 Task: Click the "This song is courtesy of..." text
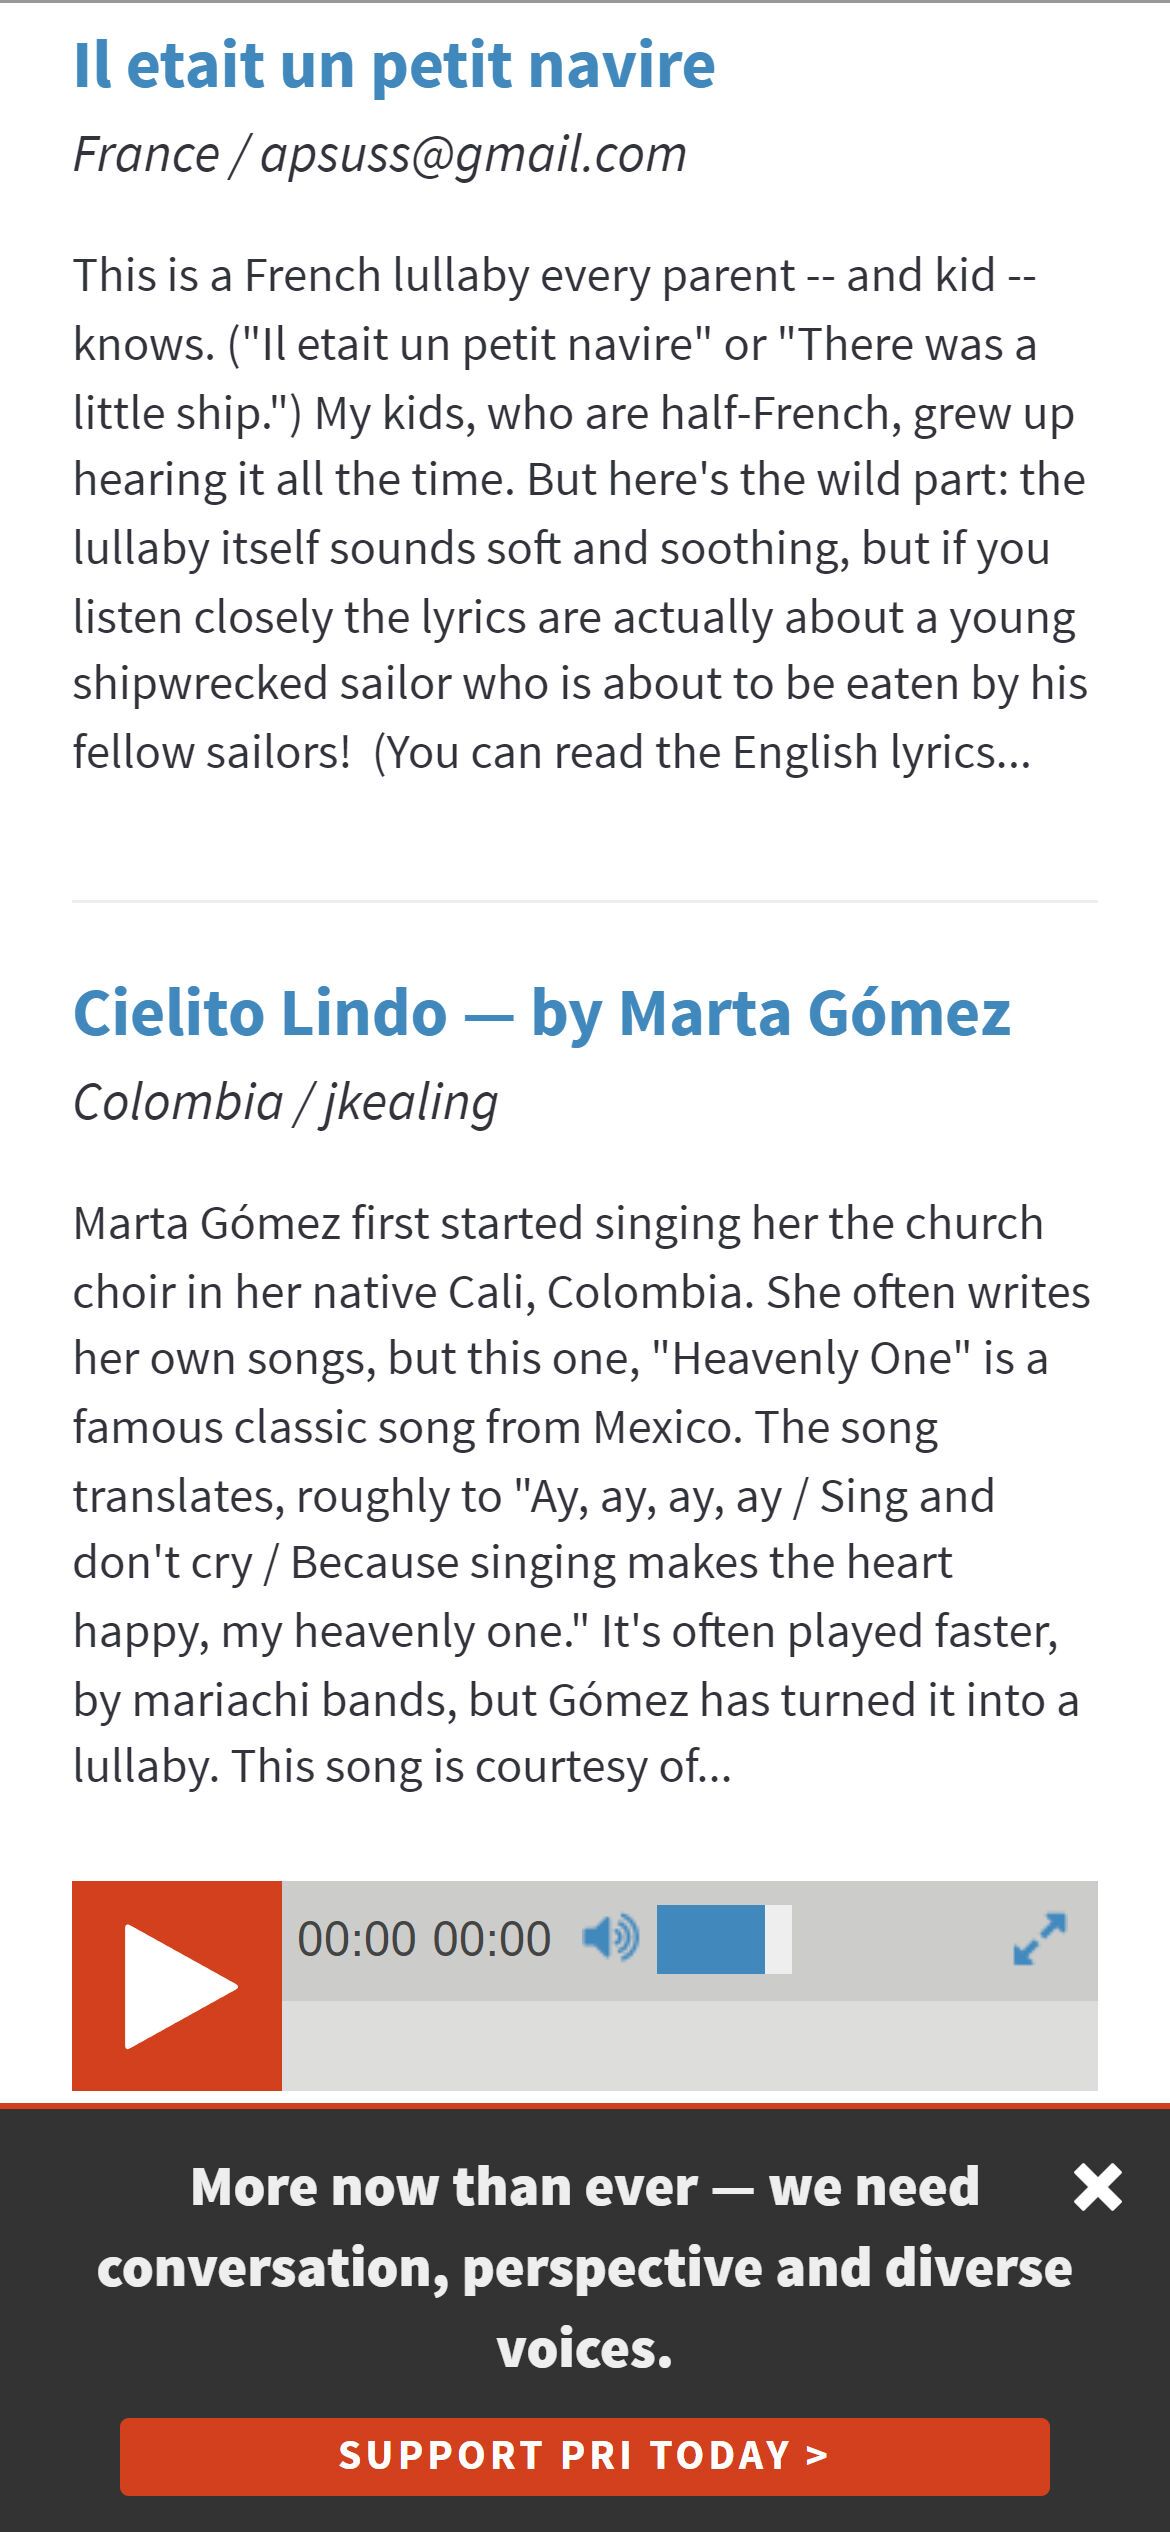(482, 1767)
